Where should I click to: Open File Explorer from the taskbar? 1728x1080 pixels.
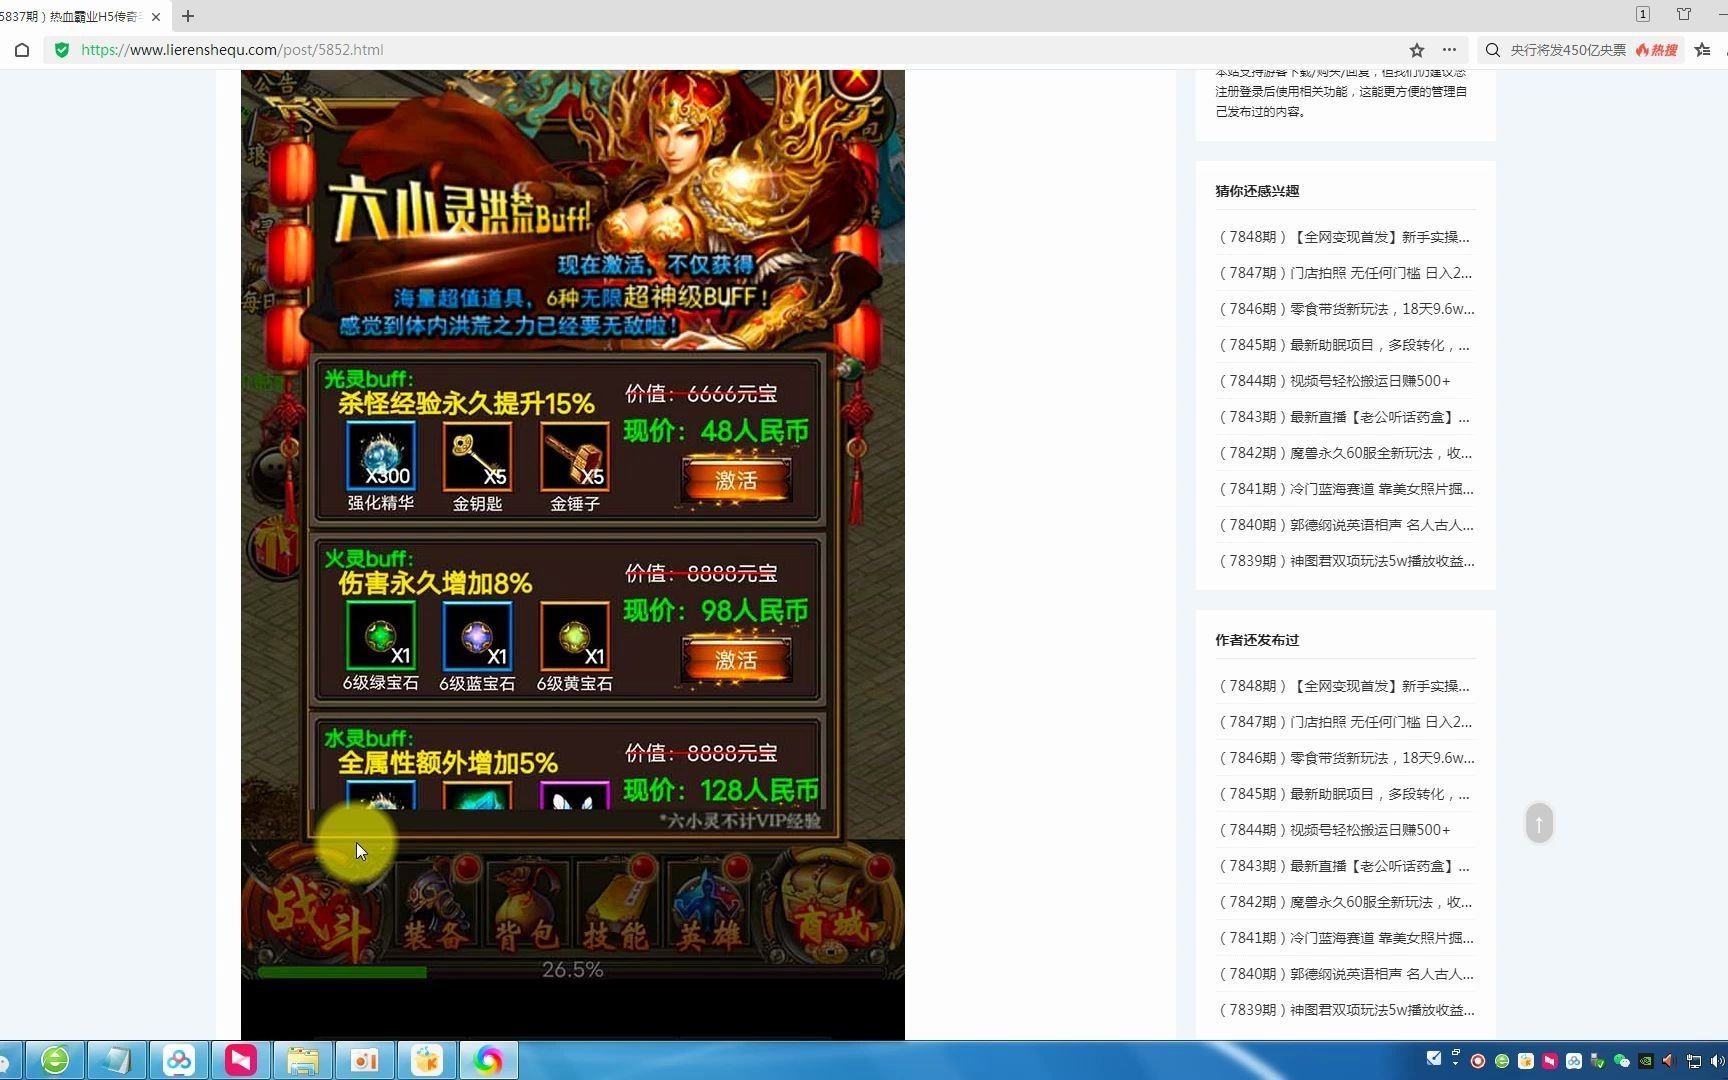click(x=303, y=1060)
